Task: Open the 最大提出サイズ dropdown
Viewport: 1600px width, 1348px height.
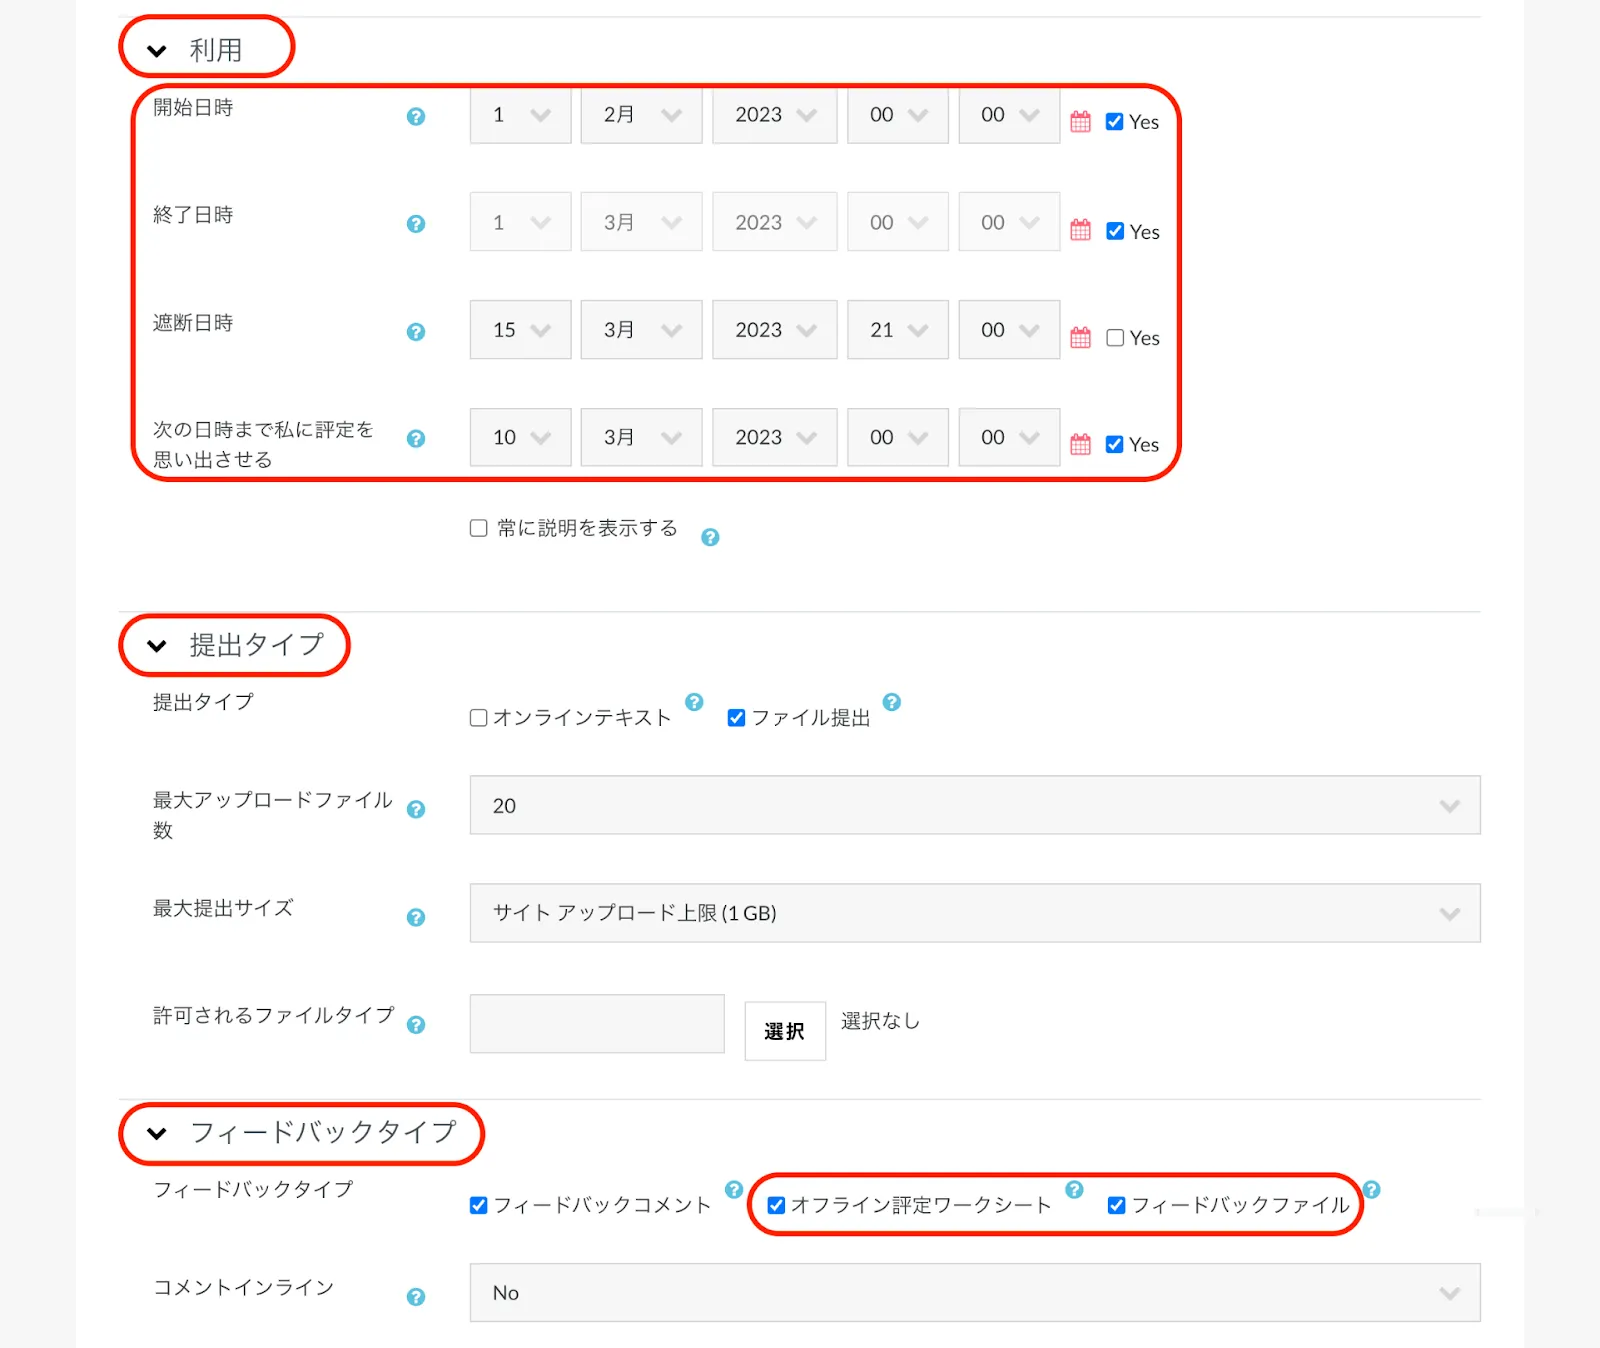Action: (x=974, y=913)
